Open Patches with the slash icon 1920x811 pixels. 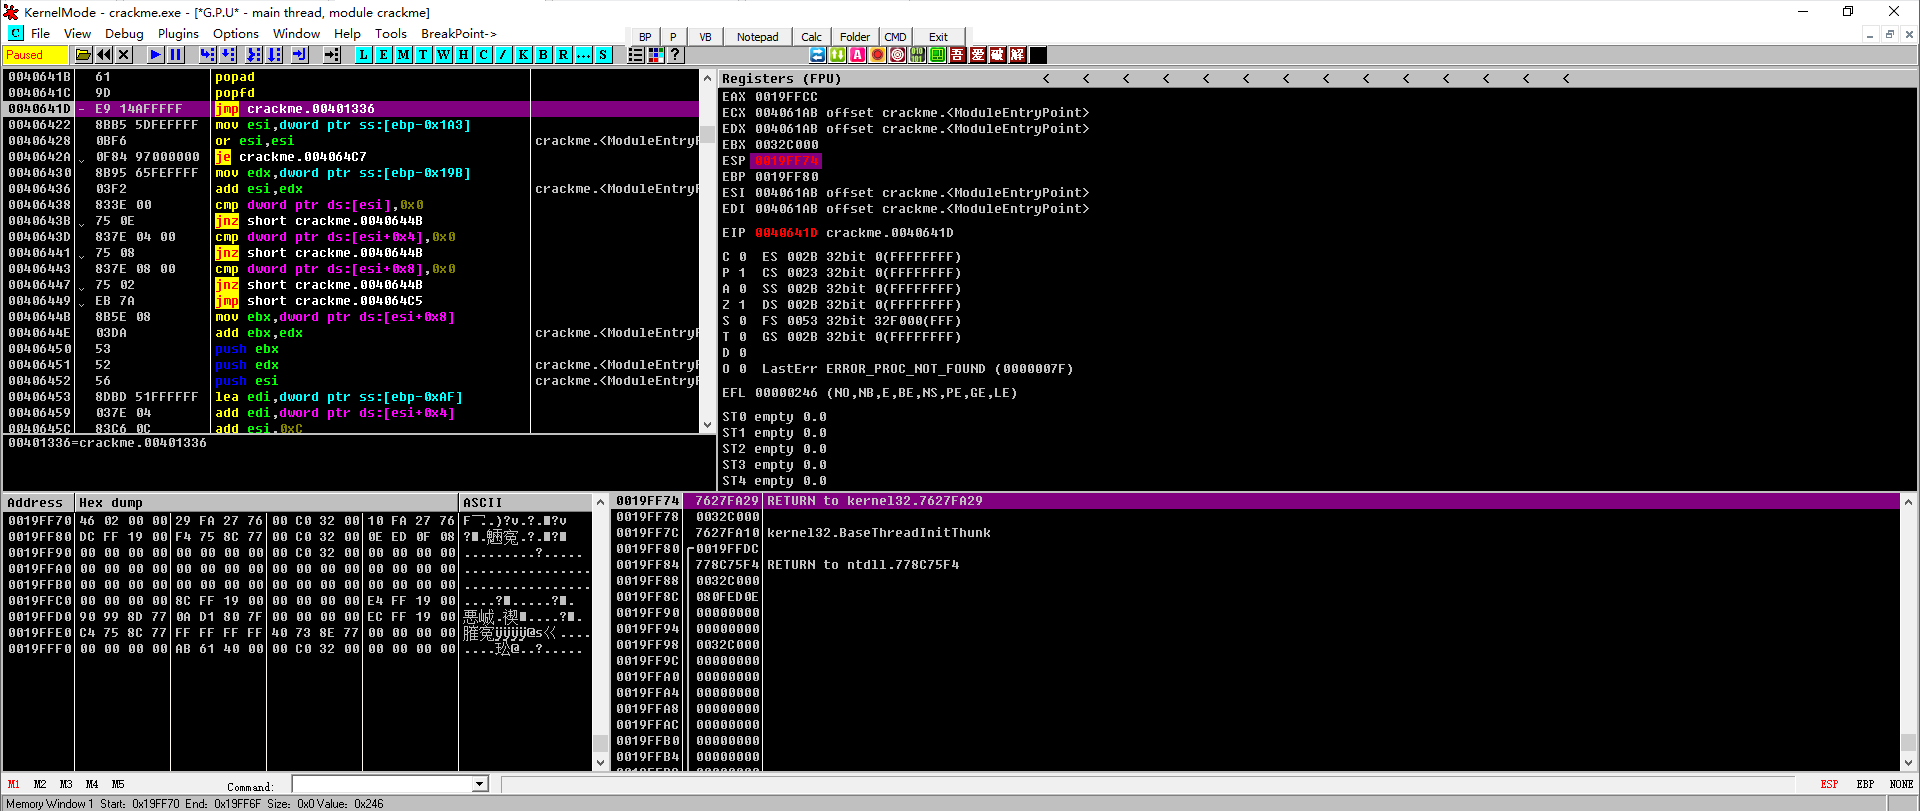(504, 55)
